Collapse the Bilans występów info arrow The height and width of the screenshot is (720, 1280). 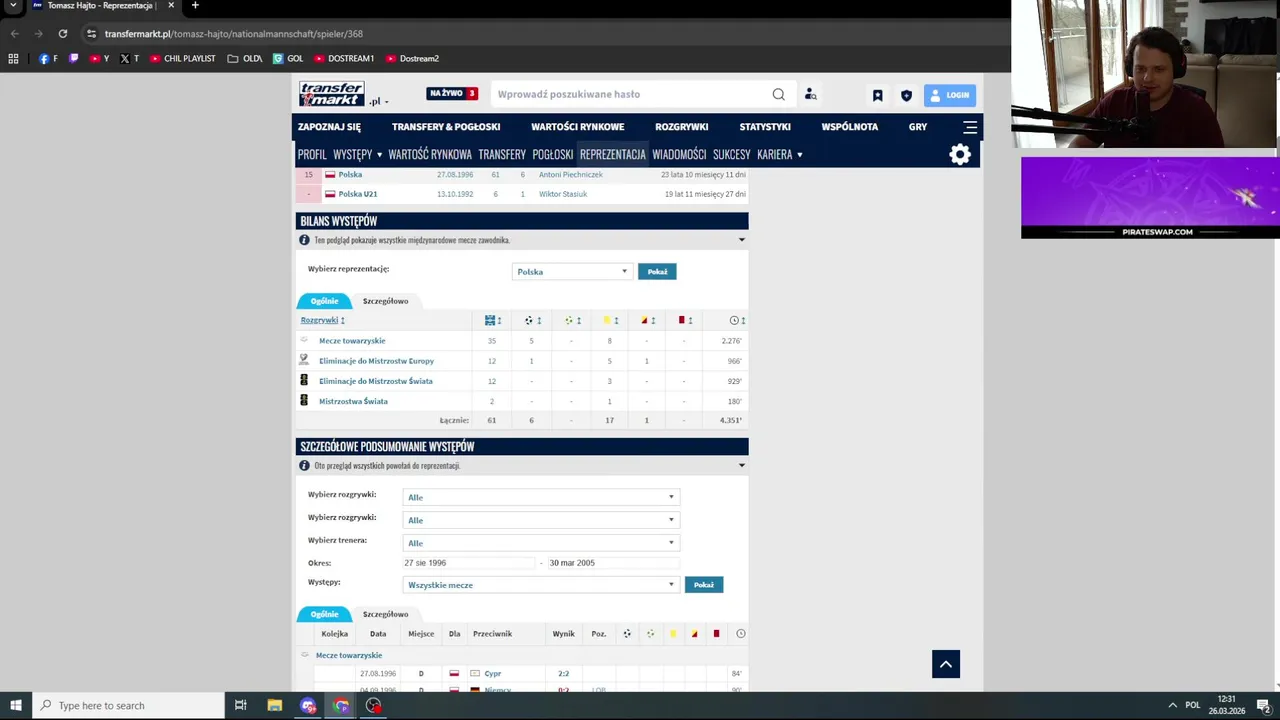click(x=741, y=240)
